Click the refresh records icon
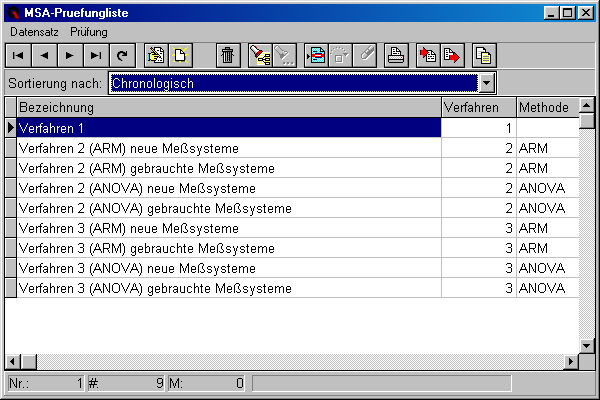Screen dimensions: 600x400 coord(121,56)
